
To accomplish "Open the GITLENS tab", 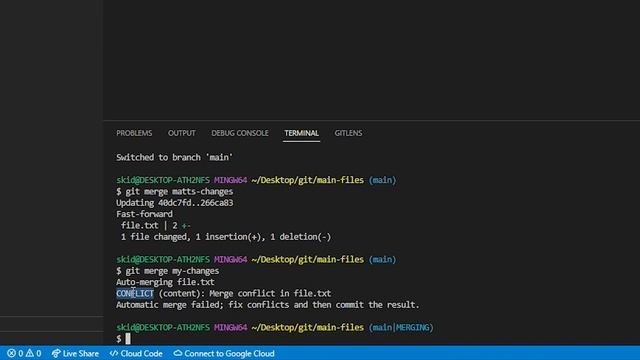I will coord(348,133).
